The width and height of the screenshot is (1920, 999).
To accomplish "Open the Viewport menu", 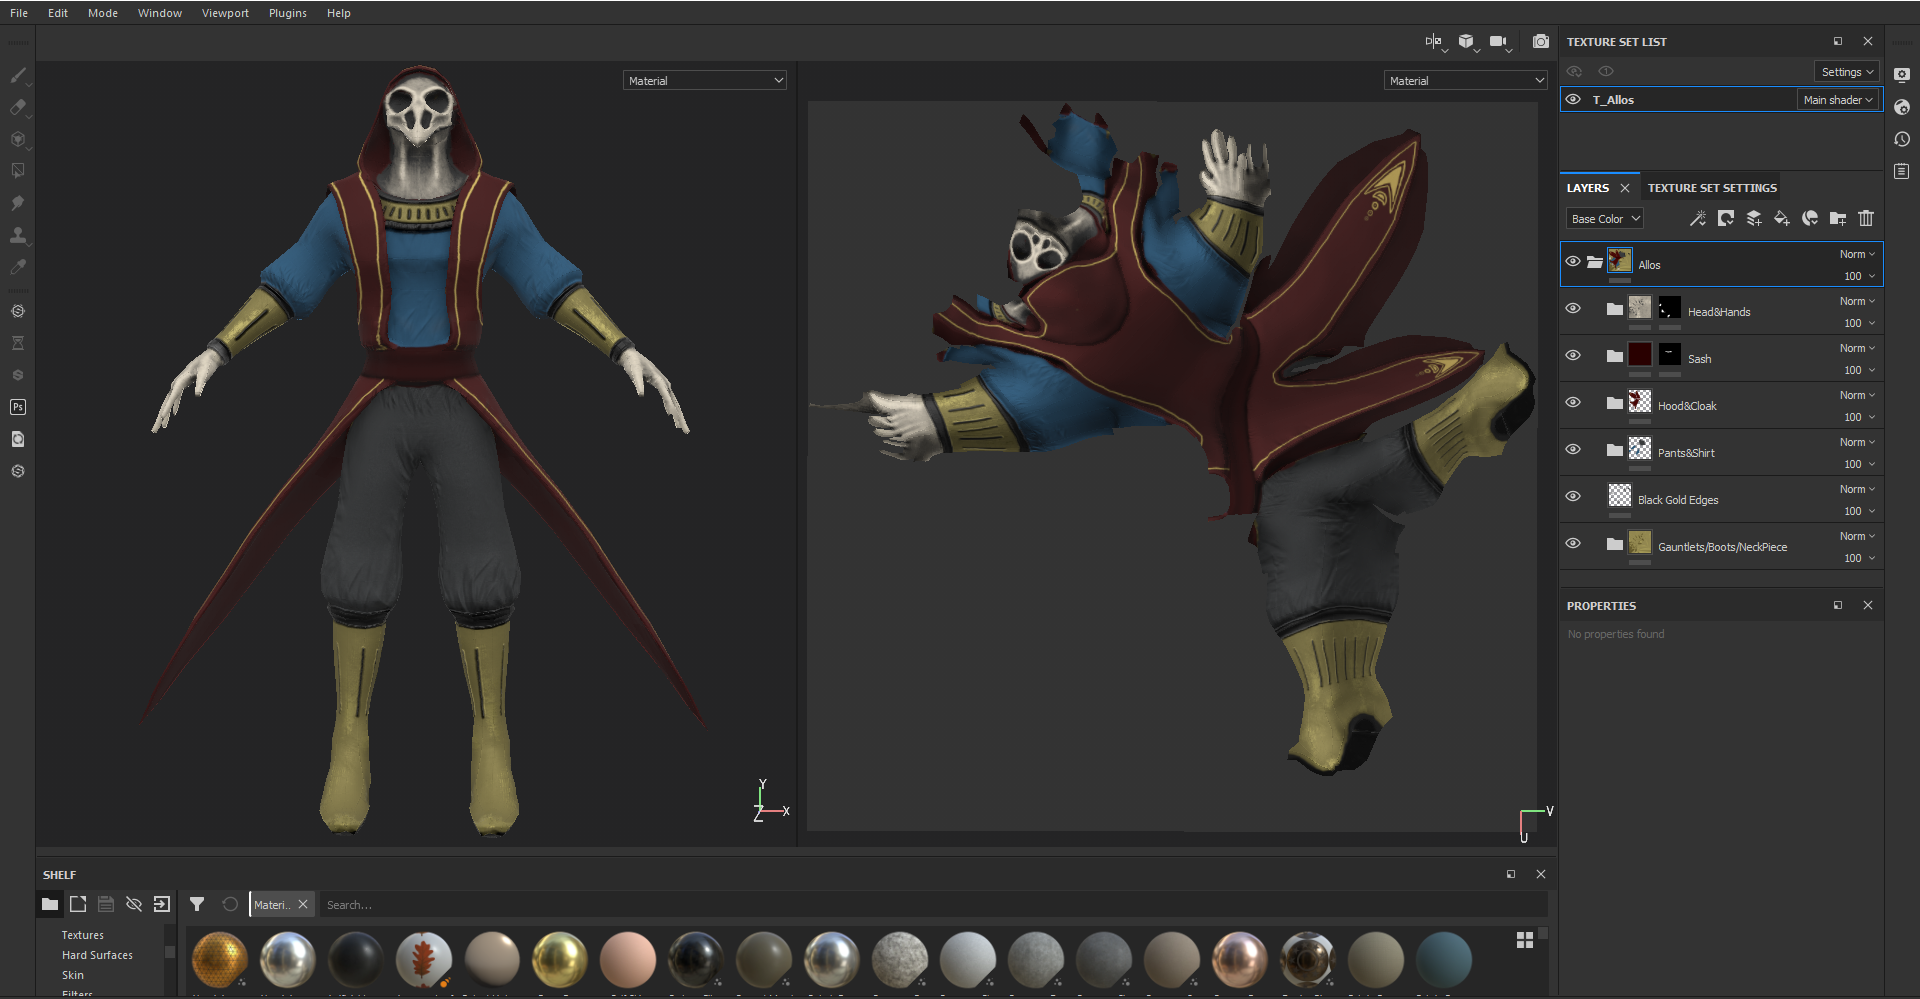I will 225,13.
